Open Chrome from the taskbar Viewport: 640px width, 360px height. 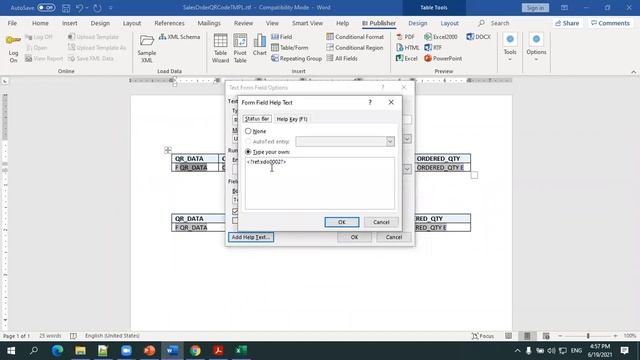(x=195, y=351)
